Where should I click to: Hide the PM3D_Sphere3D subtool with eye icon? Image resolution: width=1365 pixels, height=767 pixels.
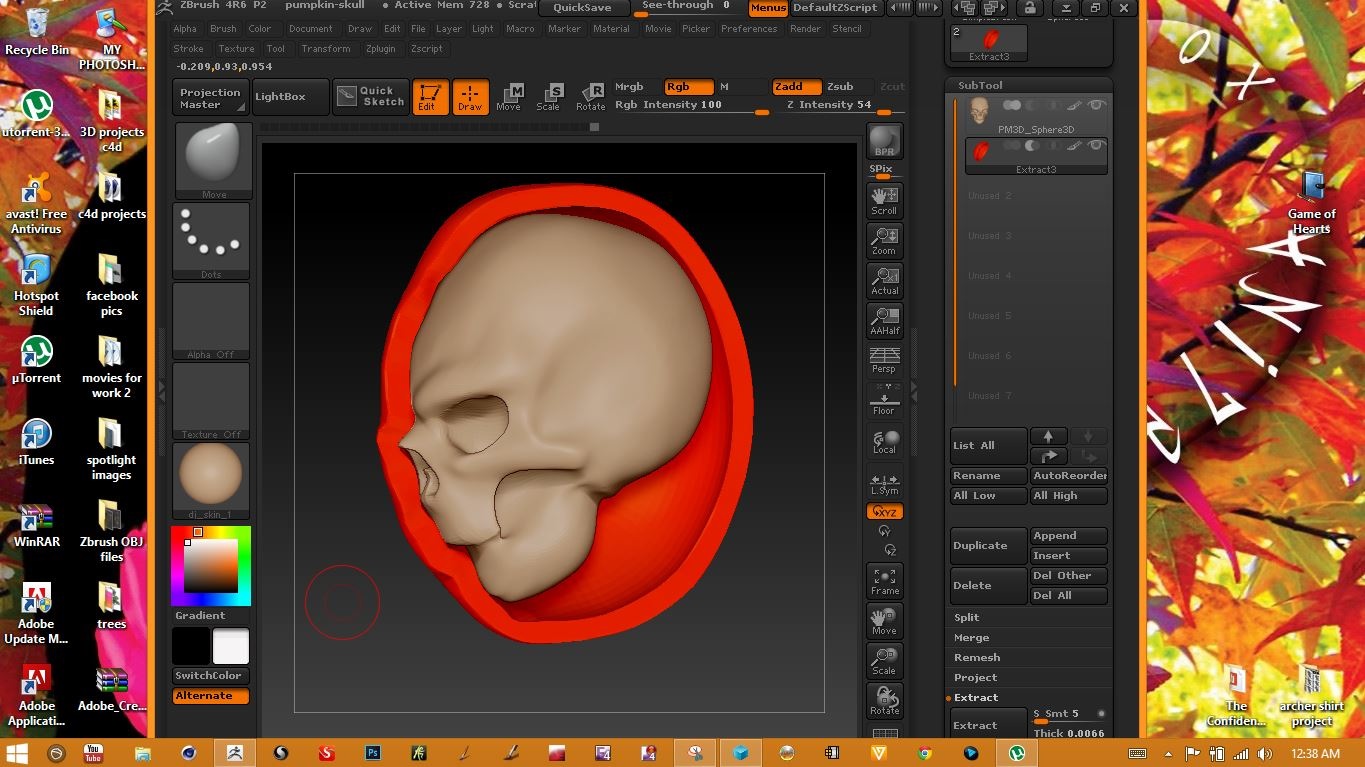pyautogui.click(x=1096, y=105)
